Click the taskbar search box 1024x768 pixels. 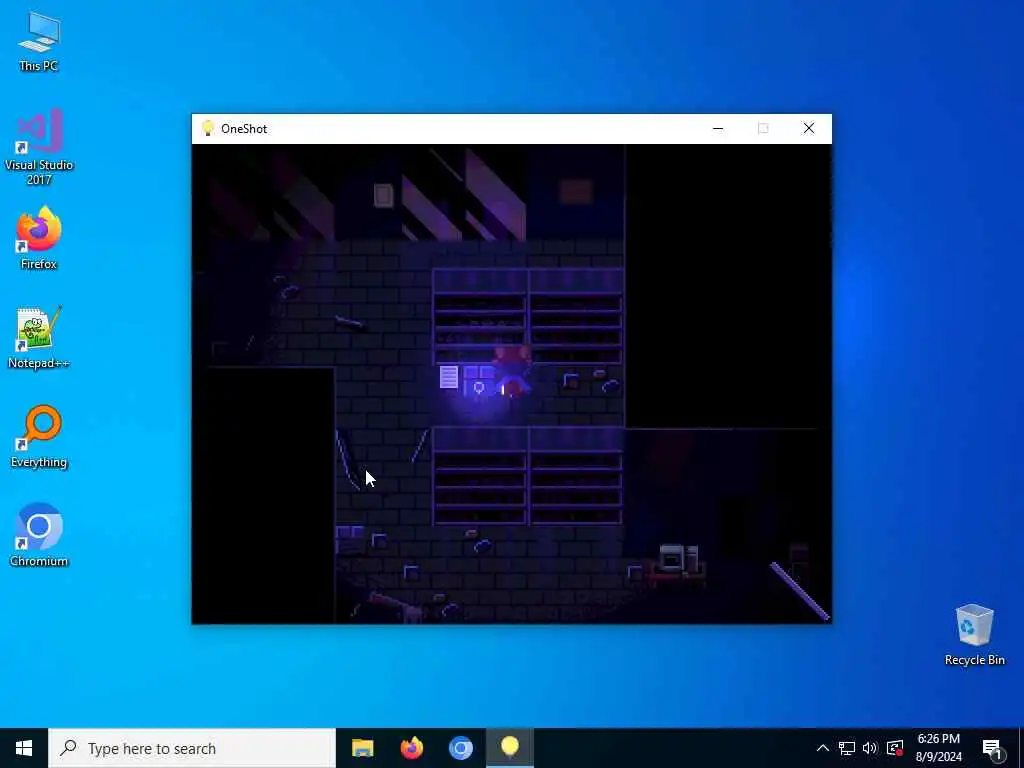pyautogui.click(x=192, y=748)
